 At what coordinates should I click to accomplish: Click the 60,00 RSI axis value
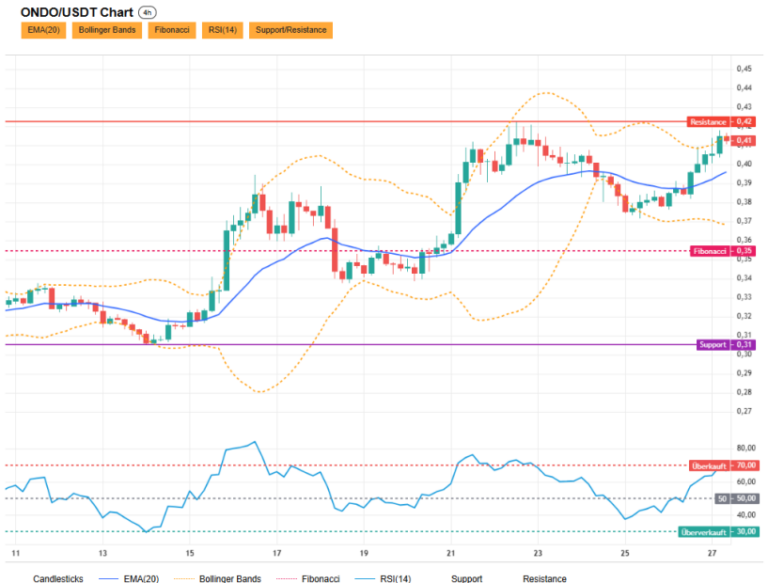(746, 482)
